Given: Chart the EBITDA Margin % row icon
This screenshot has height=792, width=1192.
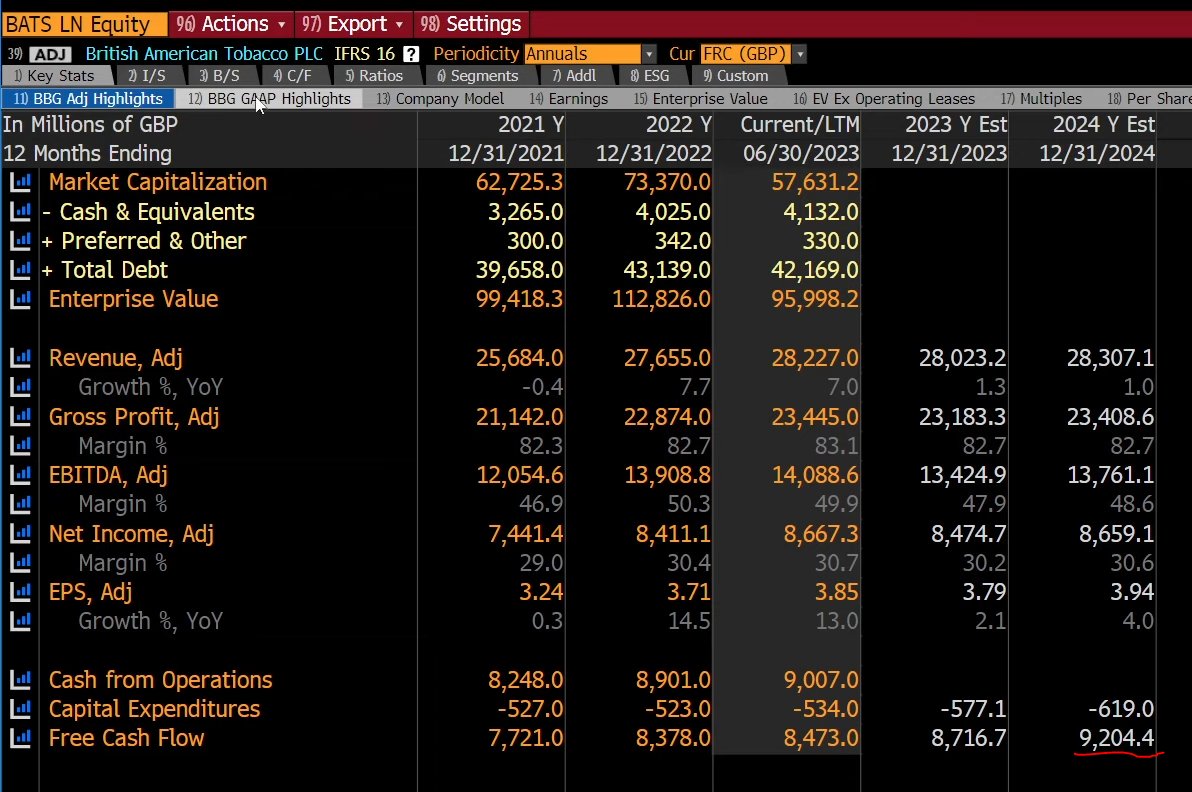Looking at the screenshot, I should coord(21,504).
